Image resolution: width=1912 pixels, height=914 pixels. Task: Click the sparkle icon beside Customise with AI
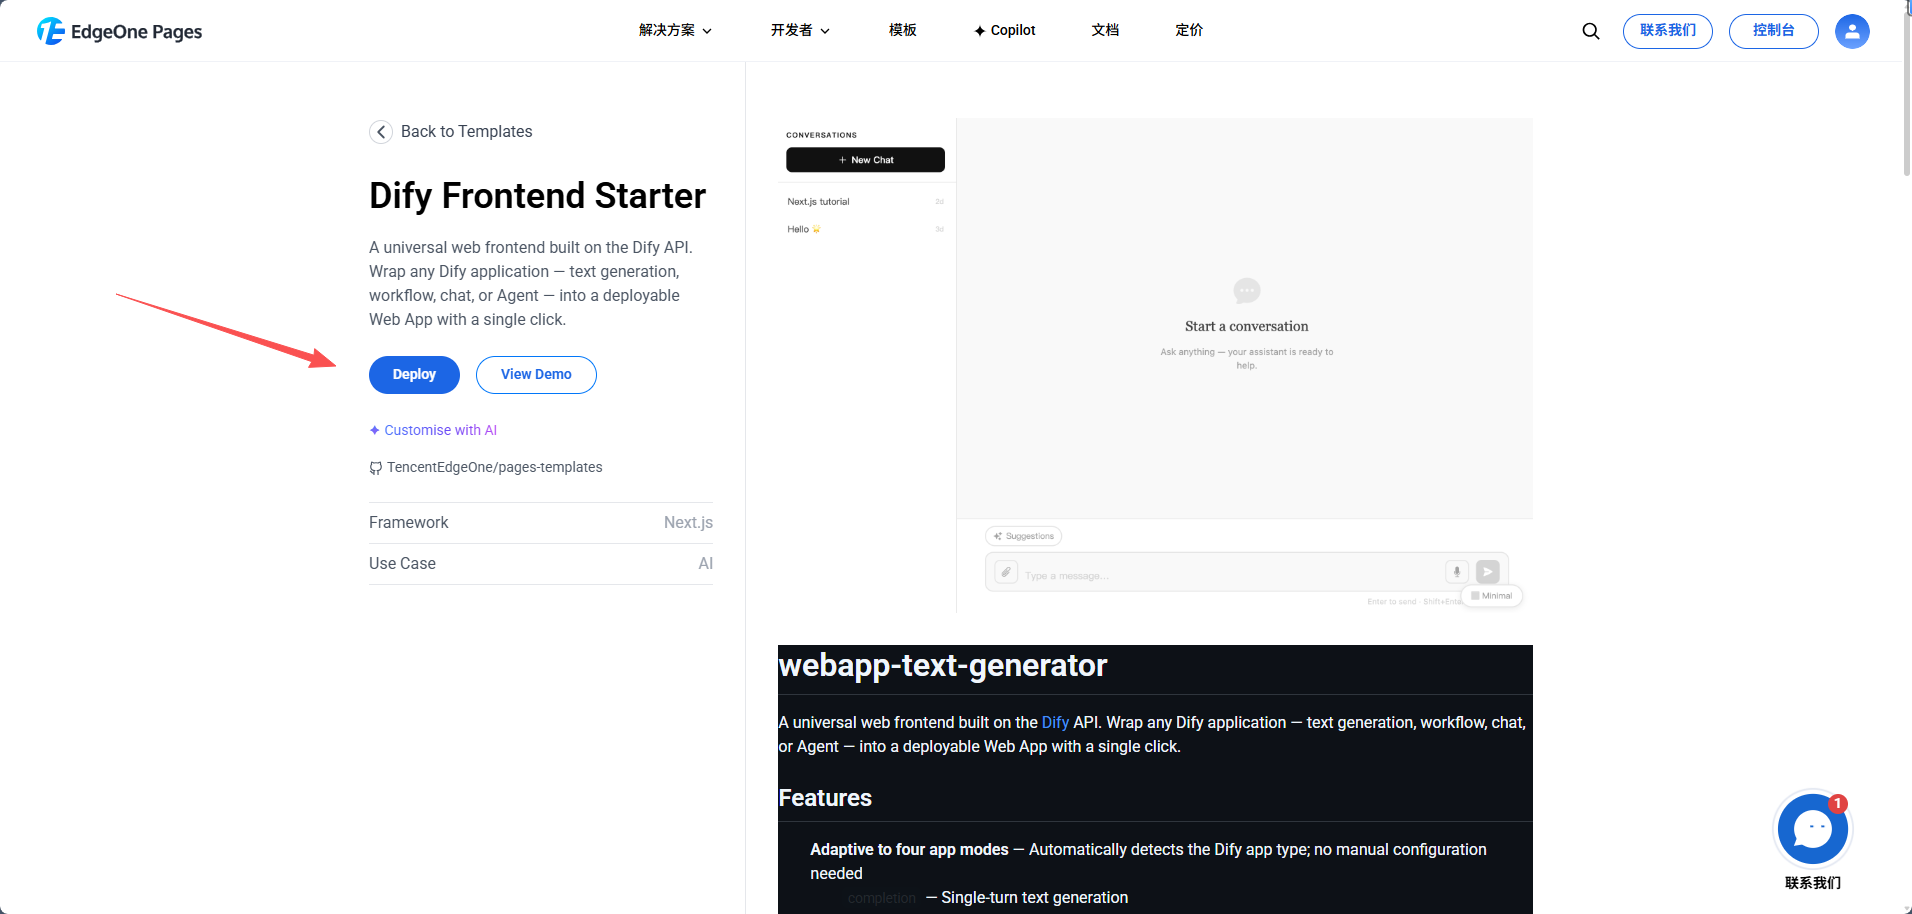tap(374, 430)
